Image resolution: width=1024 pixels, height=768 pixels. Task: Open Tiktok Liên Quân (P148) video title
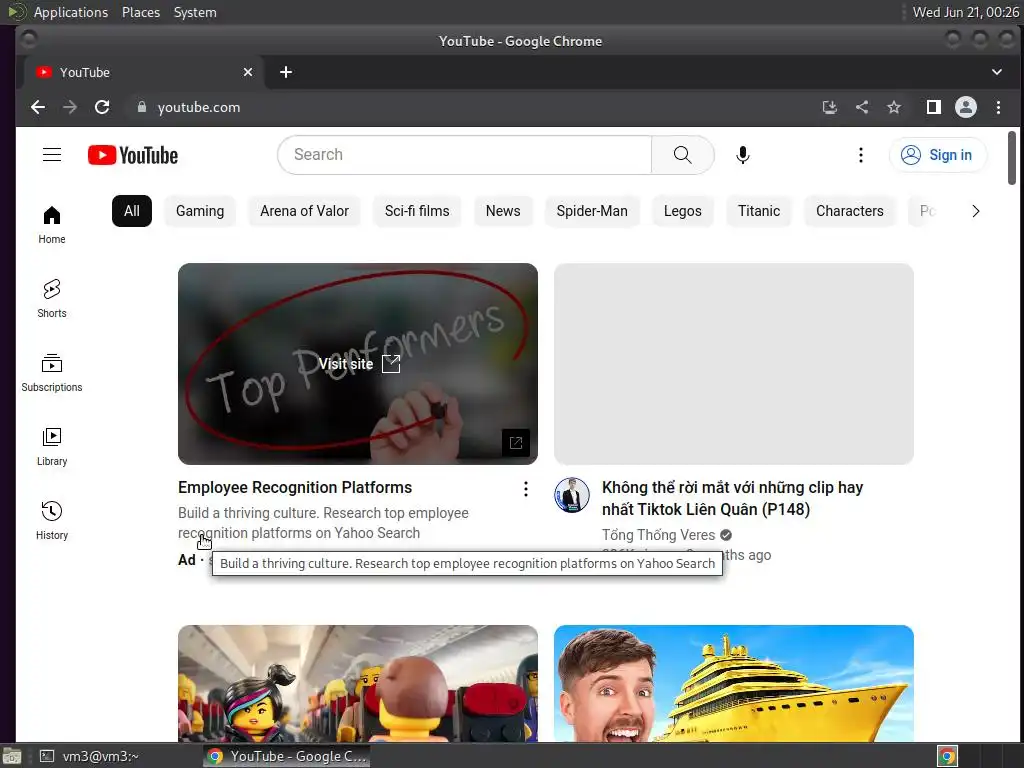coord(732,498)
